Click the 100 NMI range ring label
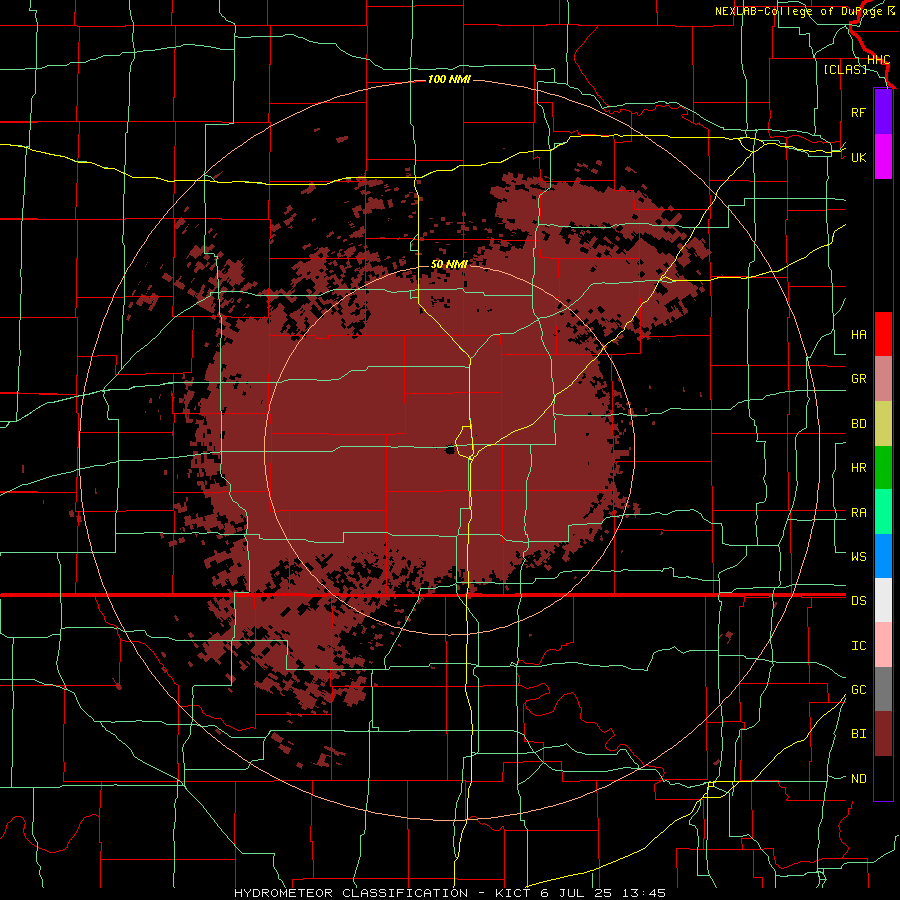 pos(449,79)
